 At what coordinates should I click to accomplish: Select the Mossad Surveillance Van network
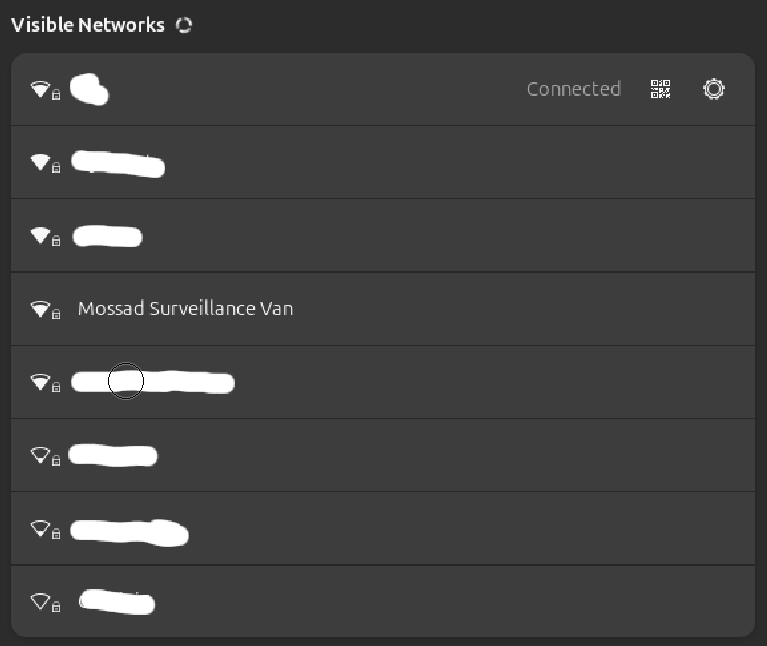(x=185, y=309)
